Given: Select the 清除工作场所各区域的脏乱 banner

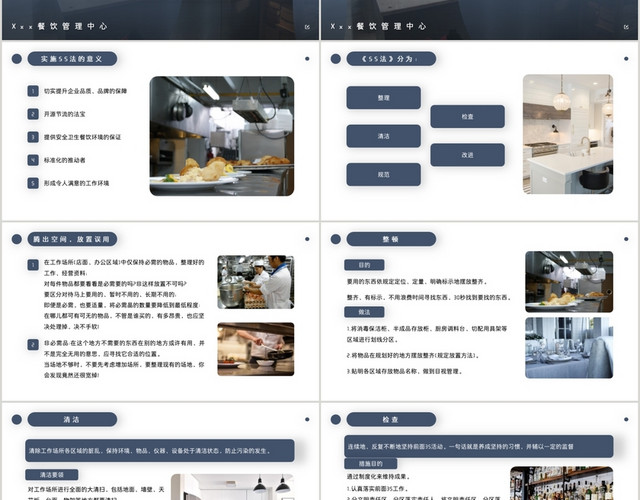Looking at the screenshot, I should pos(160,451).
